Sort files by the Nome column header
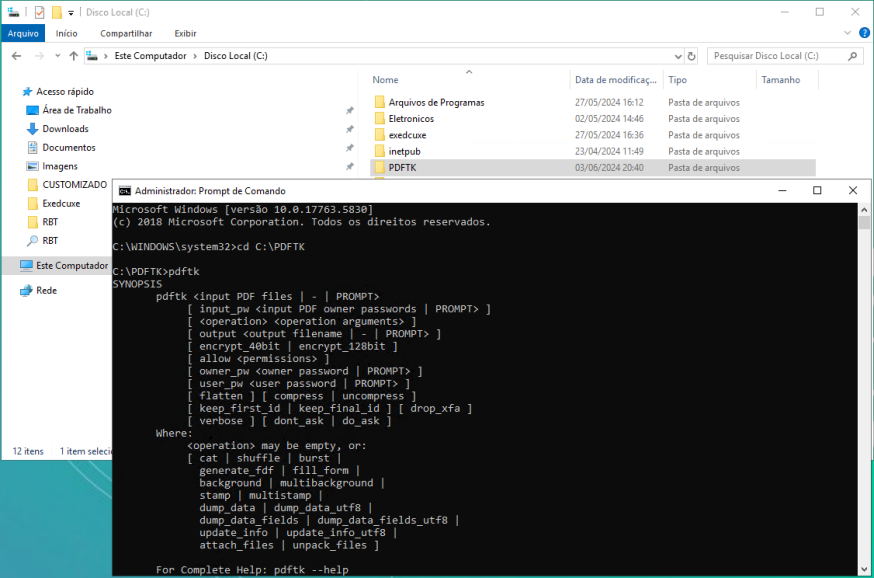874x578 pixels. coord(386,80)
